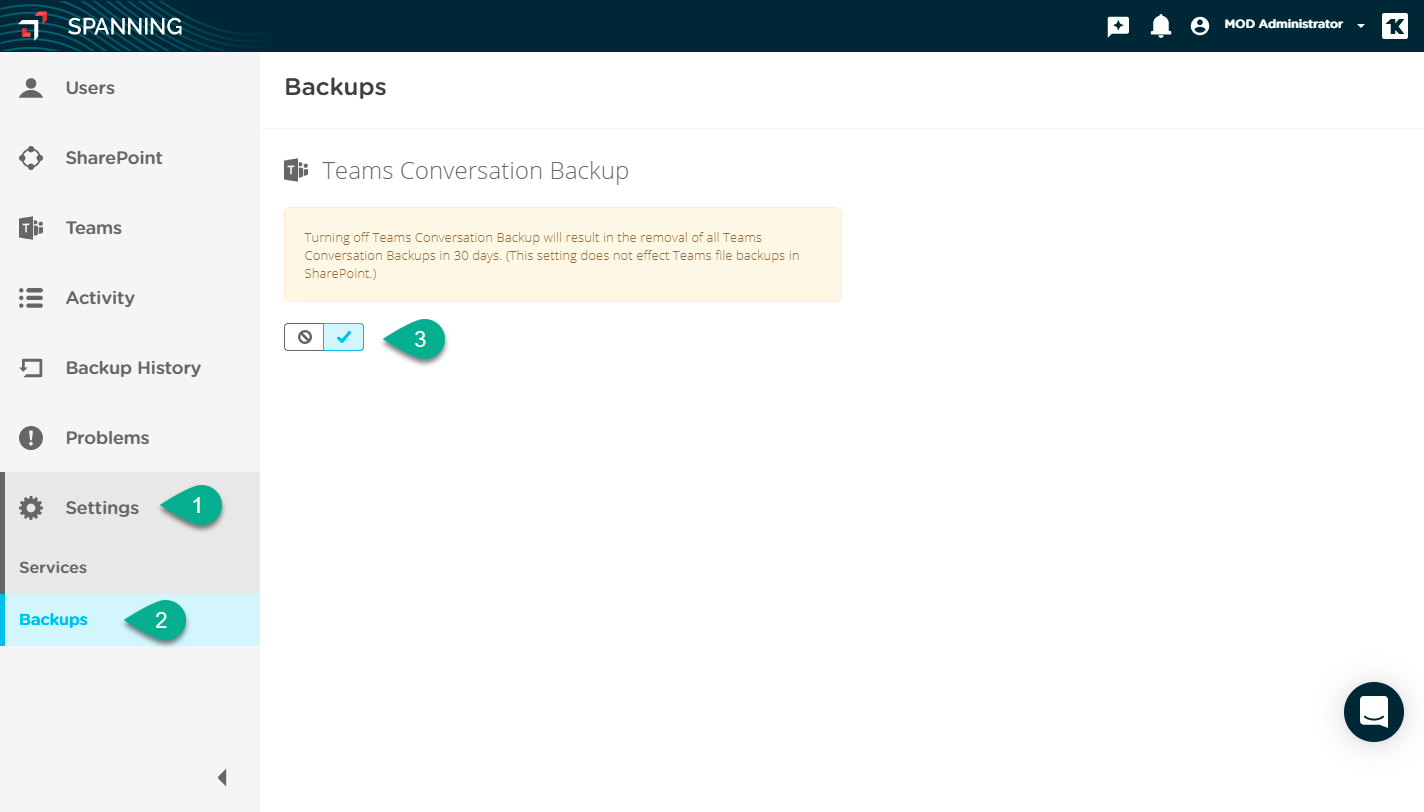
Task: Click the Teams icon in sidebar
Action: pos(31,228)
